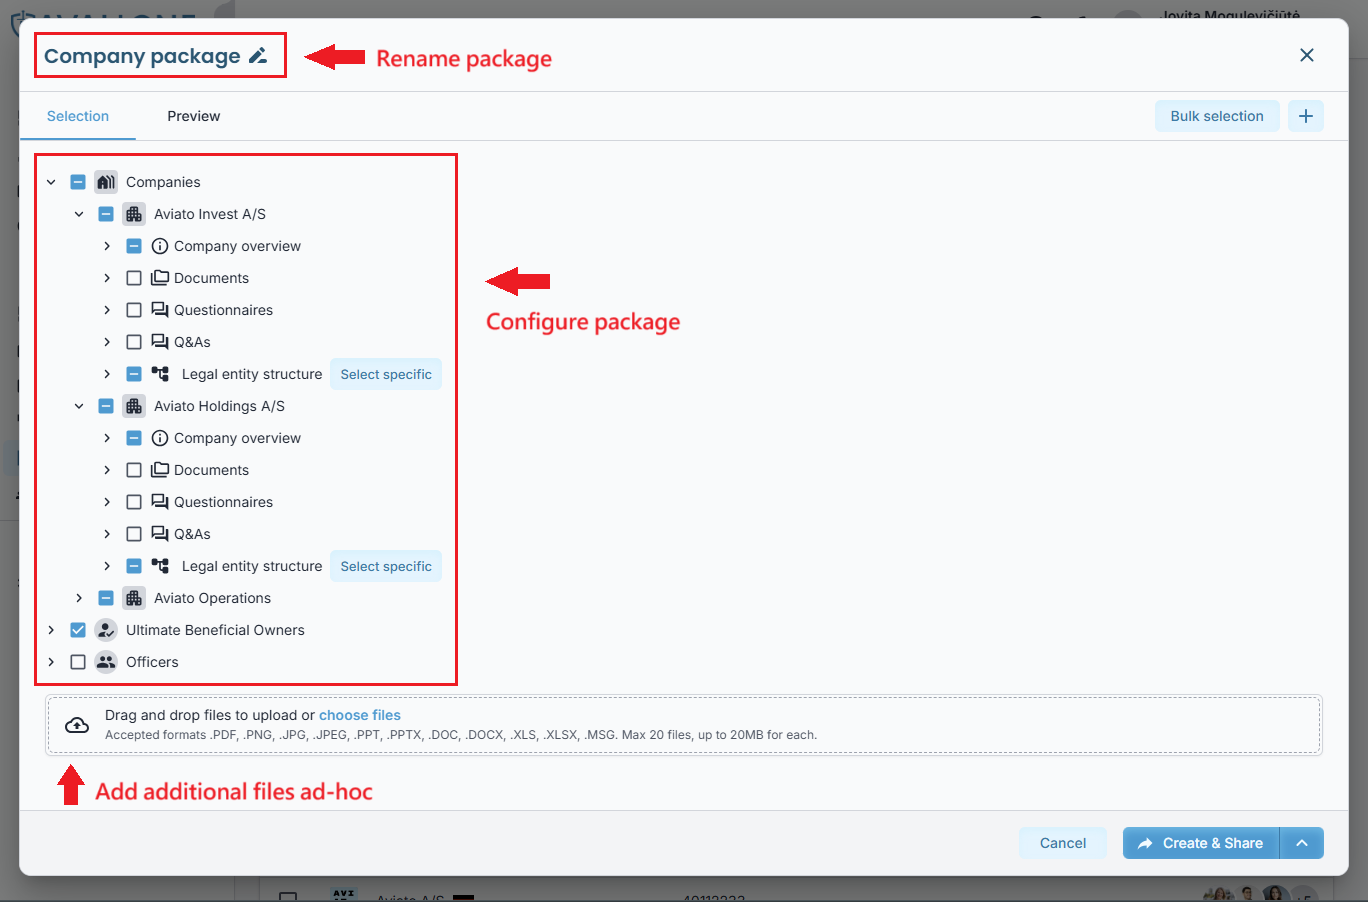Close the Company package dialog
The width and height of the screenshot is (1368, 902).
click(1307, 55)
